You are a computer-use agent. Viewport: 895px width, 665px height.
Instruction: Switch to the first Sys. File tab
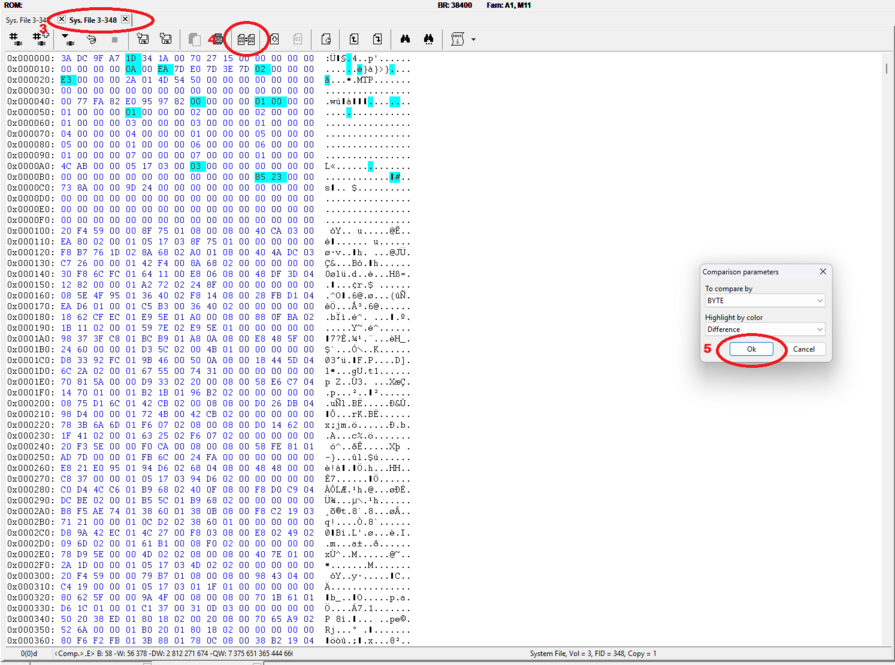[26, 20]
